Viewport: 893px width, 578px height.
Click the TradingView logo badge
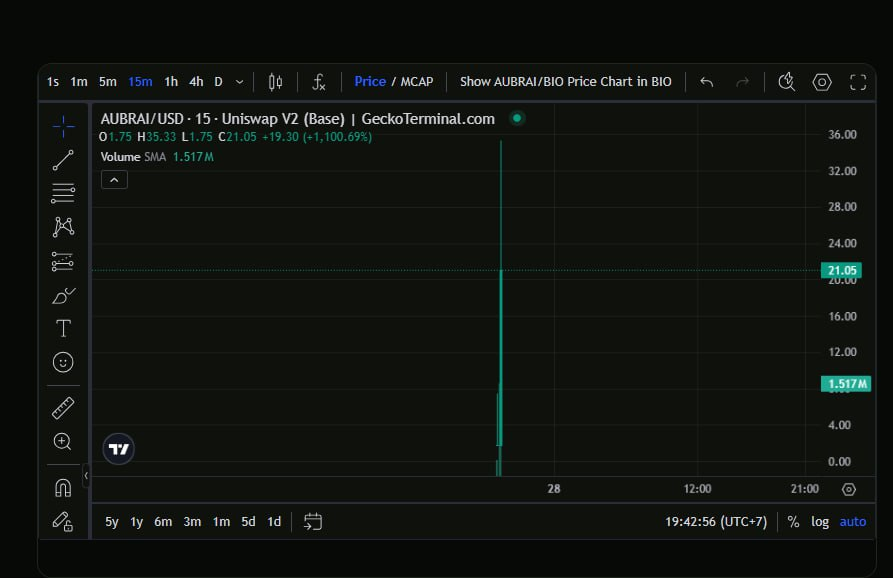(118, 449)
